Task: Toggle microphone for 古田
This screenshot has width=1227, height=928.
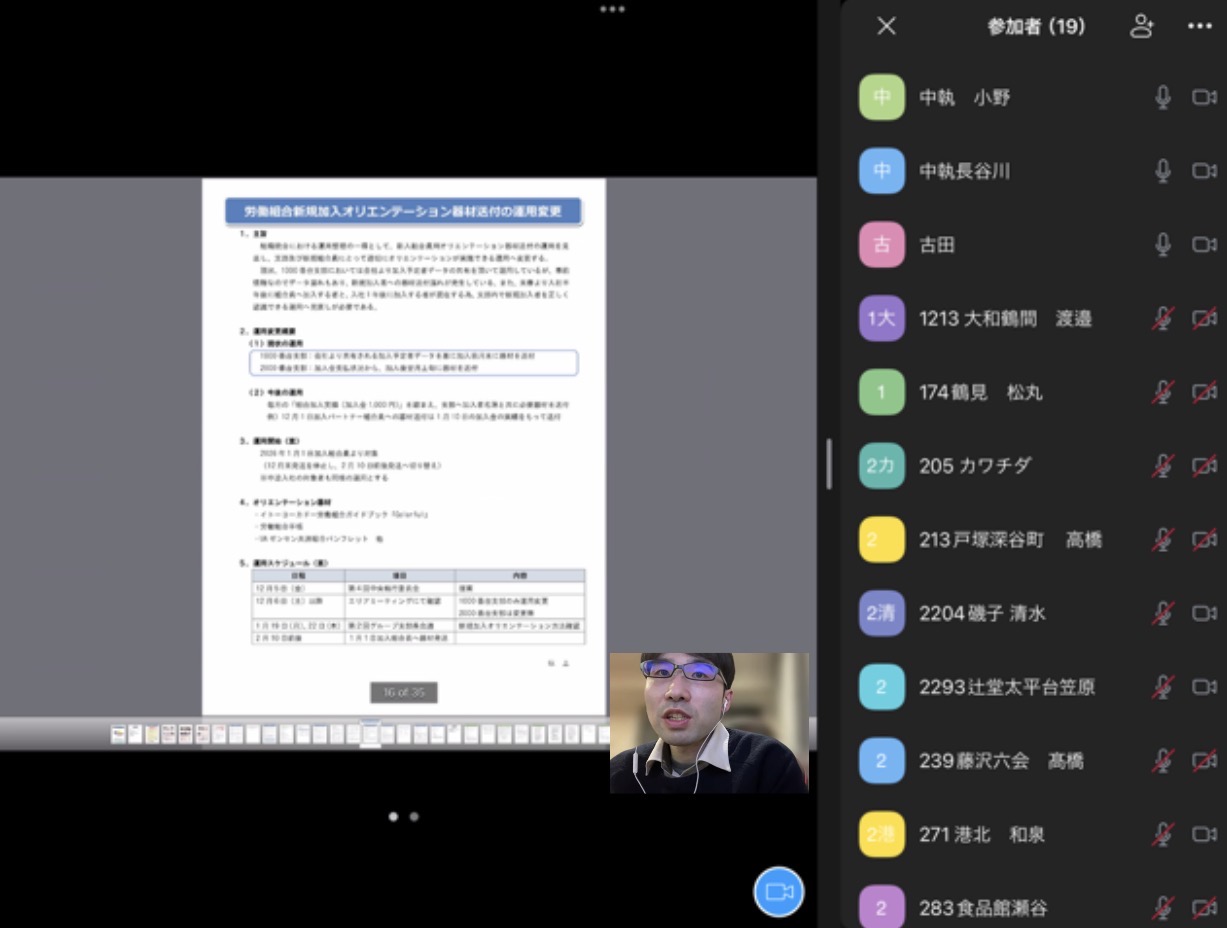Action: pos(1162,245)
